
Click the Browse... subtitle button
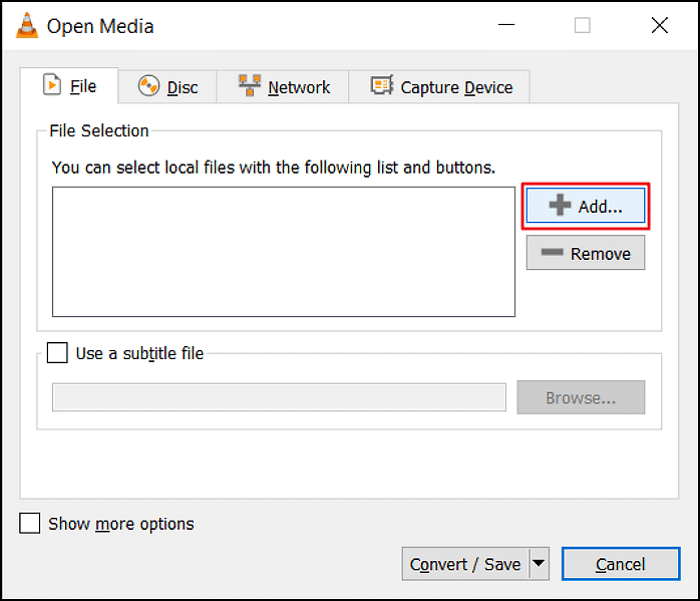click(580, 398)
